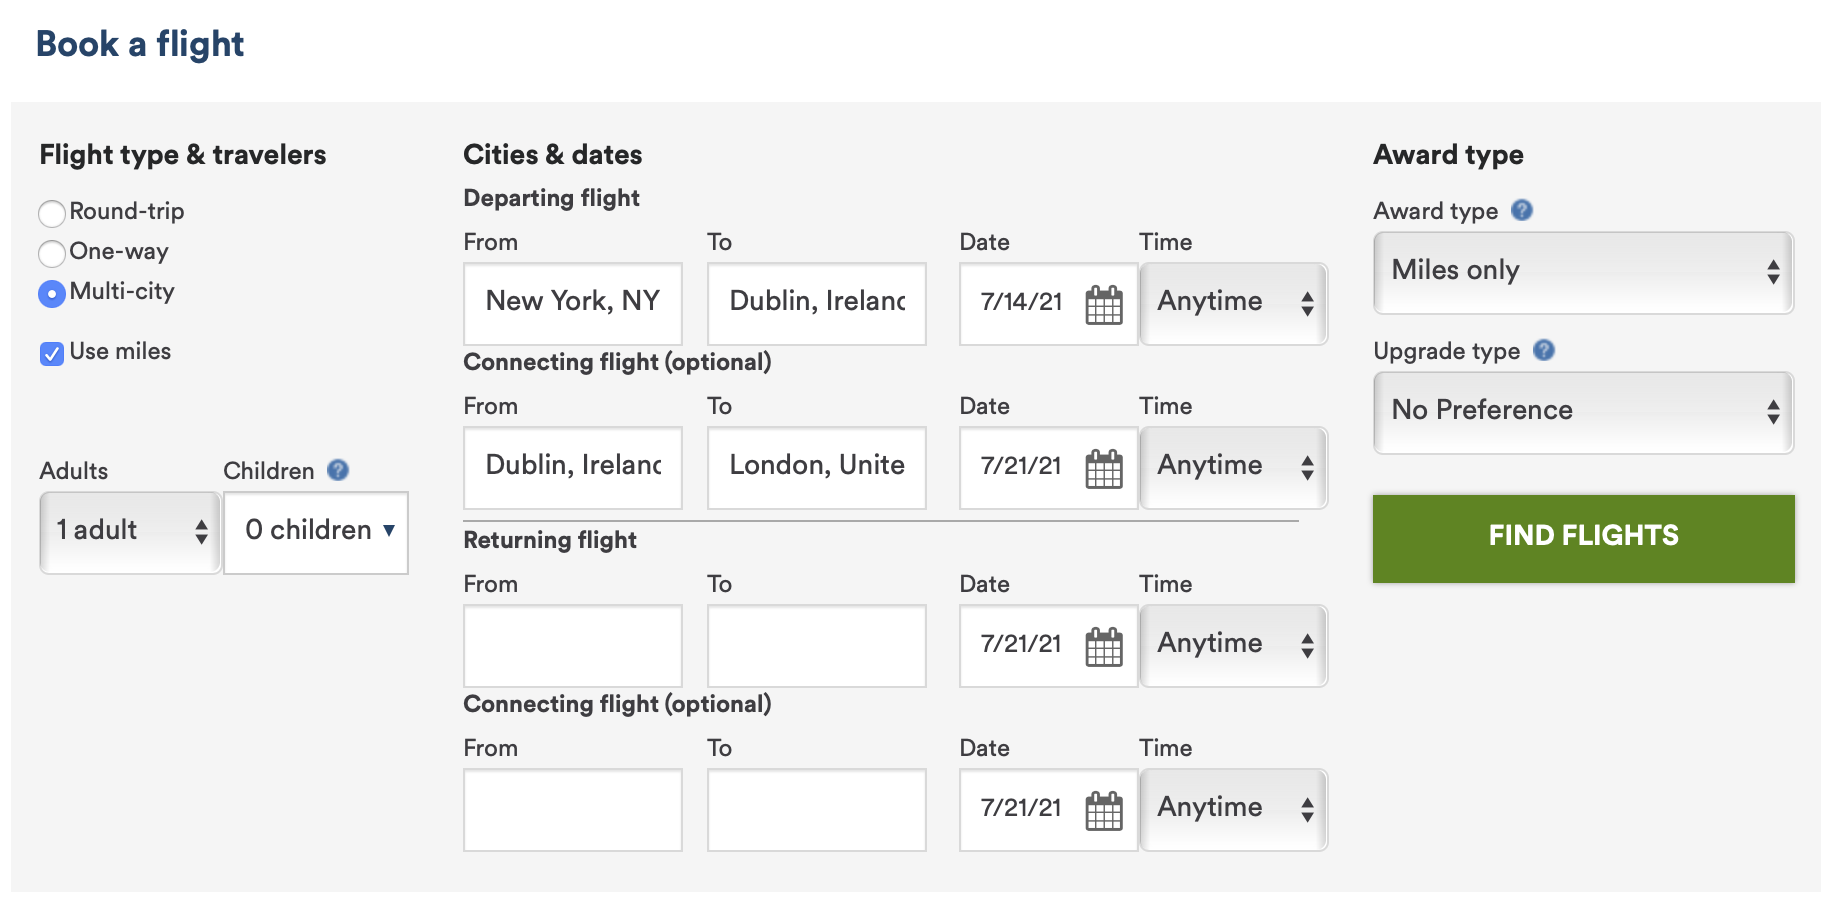Show help for Upgrade type

(1544, 350)
